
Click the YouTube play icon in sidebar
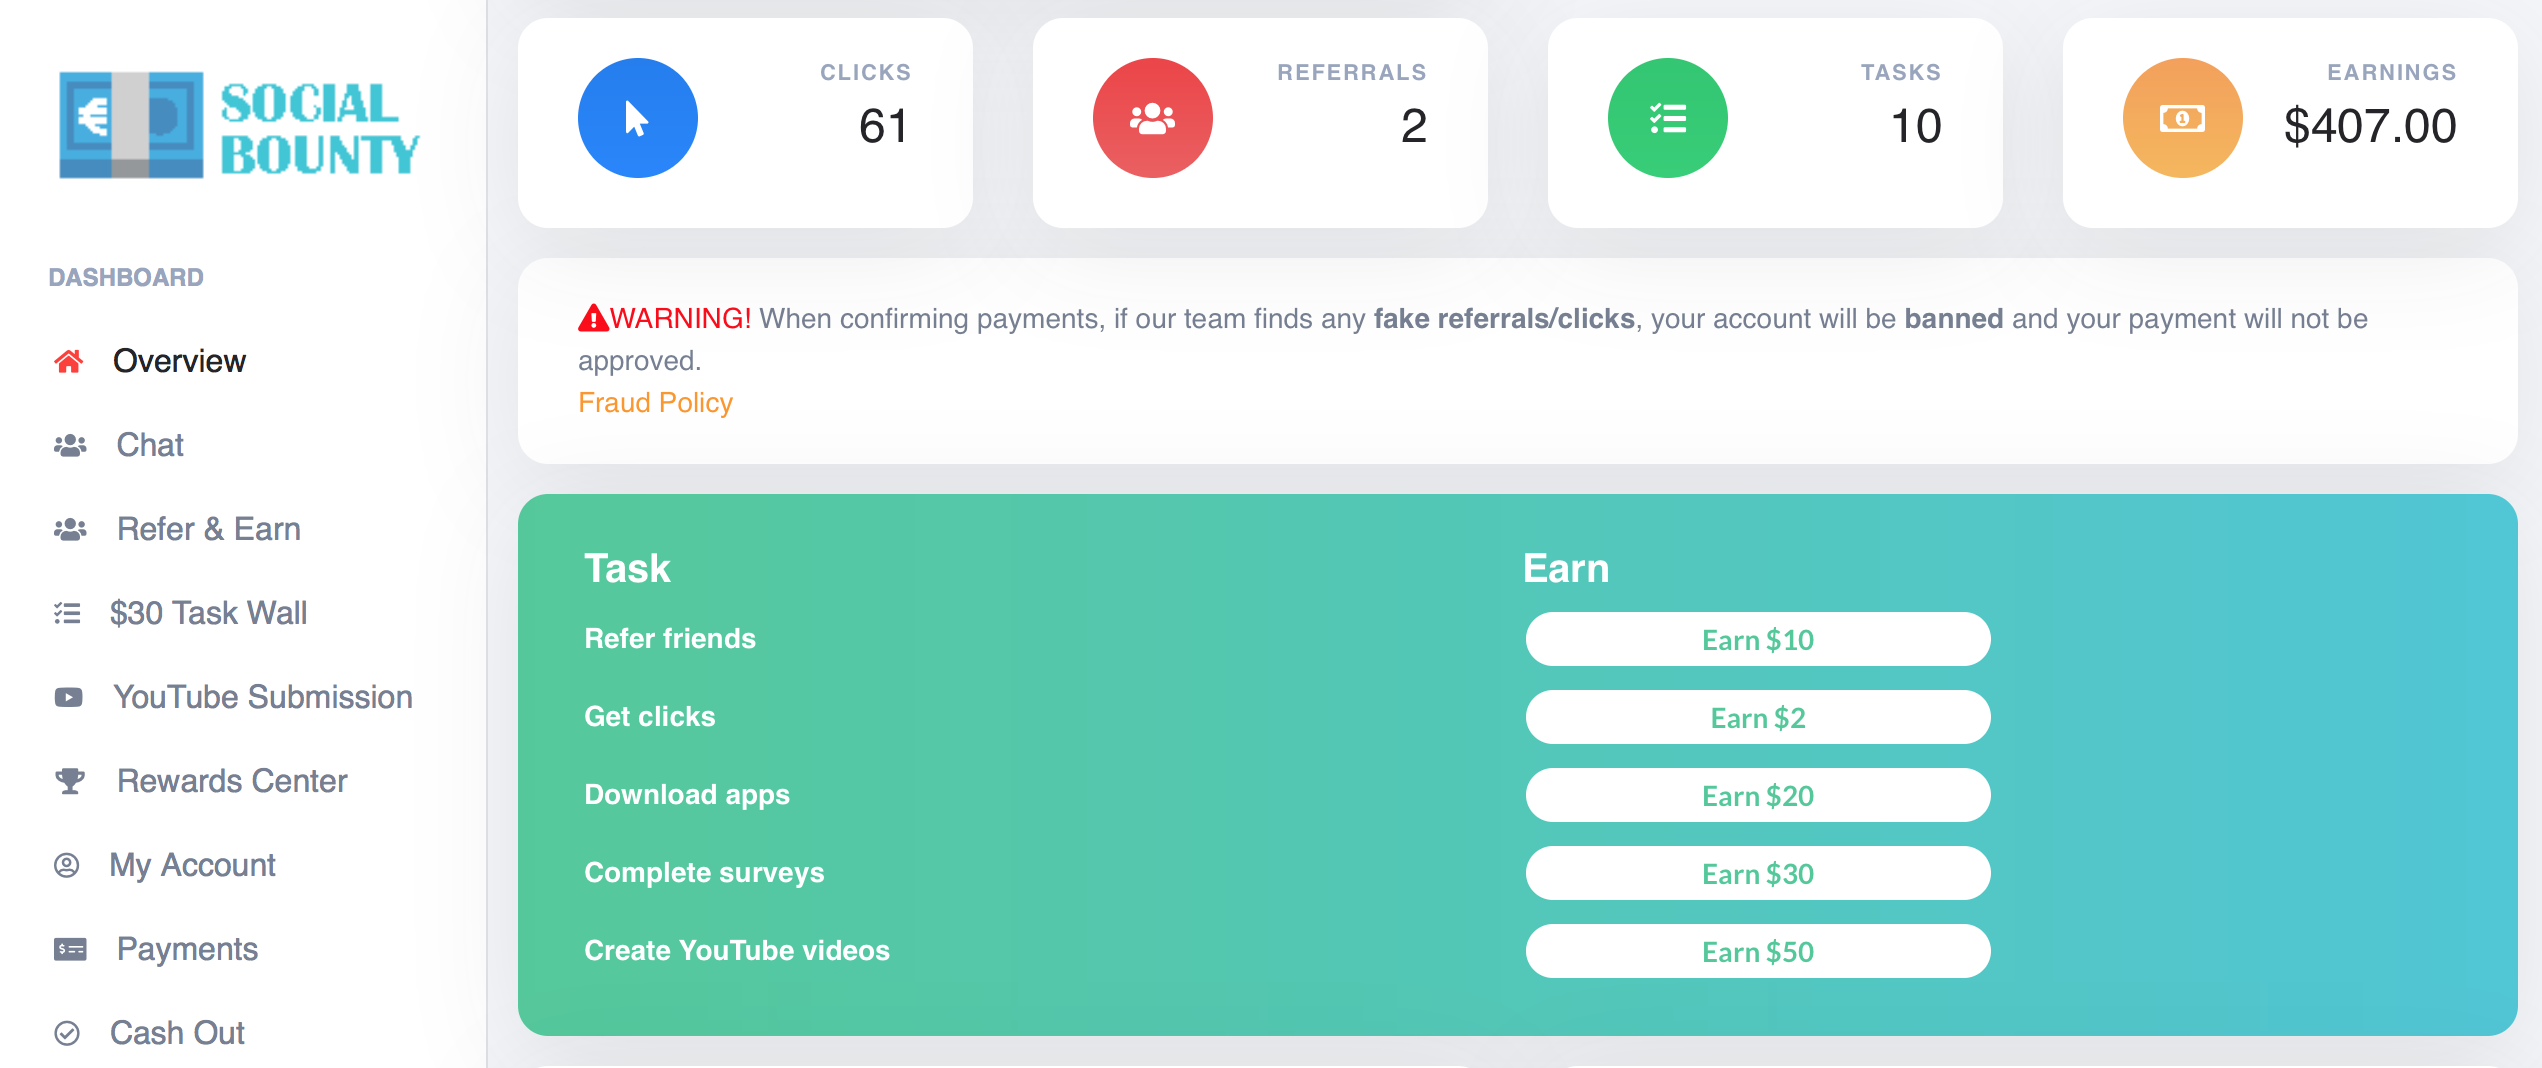(x=68, y=697)
